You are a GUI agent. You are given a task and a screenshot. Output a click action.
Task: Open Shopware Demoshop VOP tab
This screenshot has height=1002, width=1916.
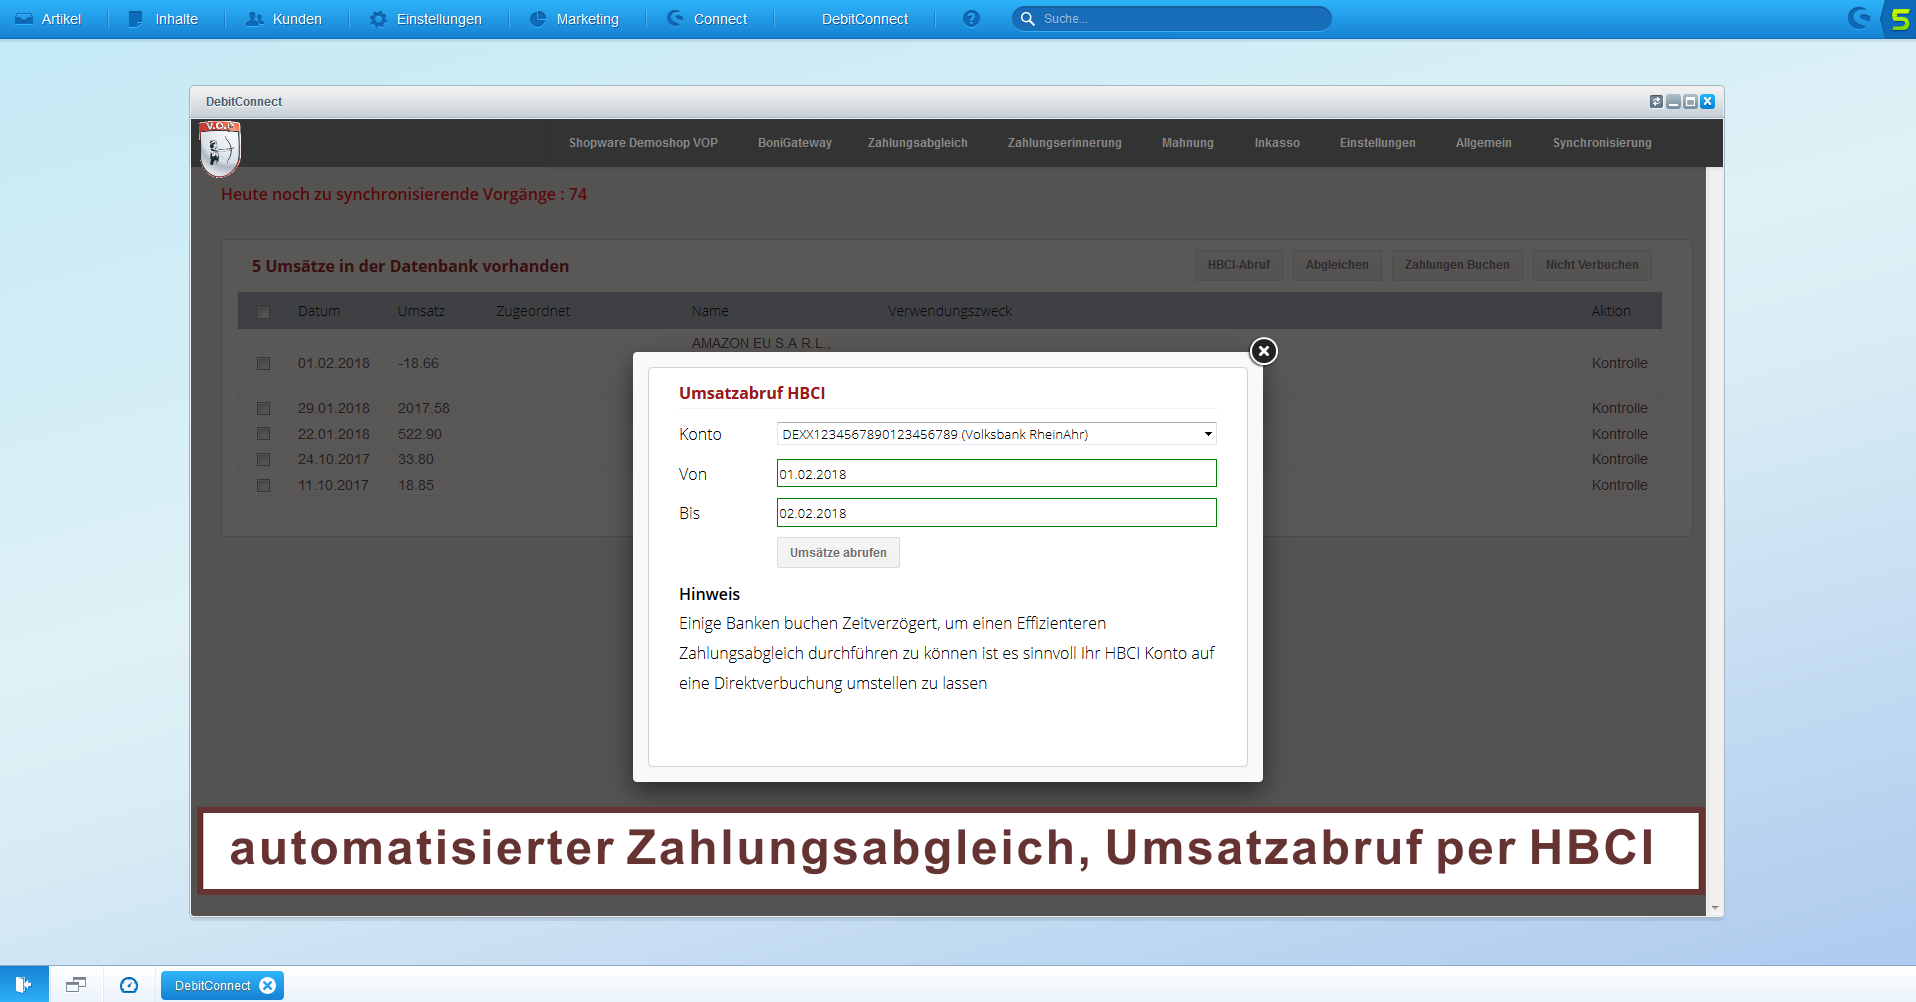[643, 143]
